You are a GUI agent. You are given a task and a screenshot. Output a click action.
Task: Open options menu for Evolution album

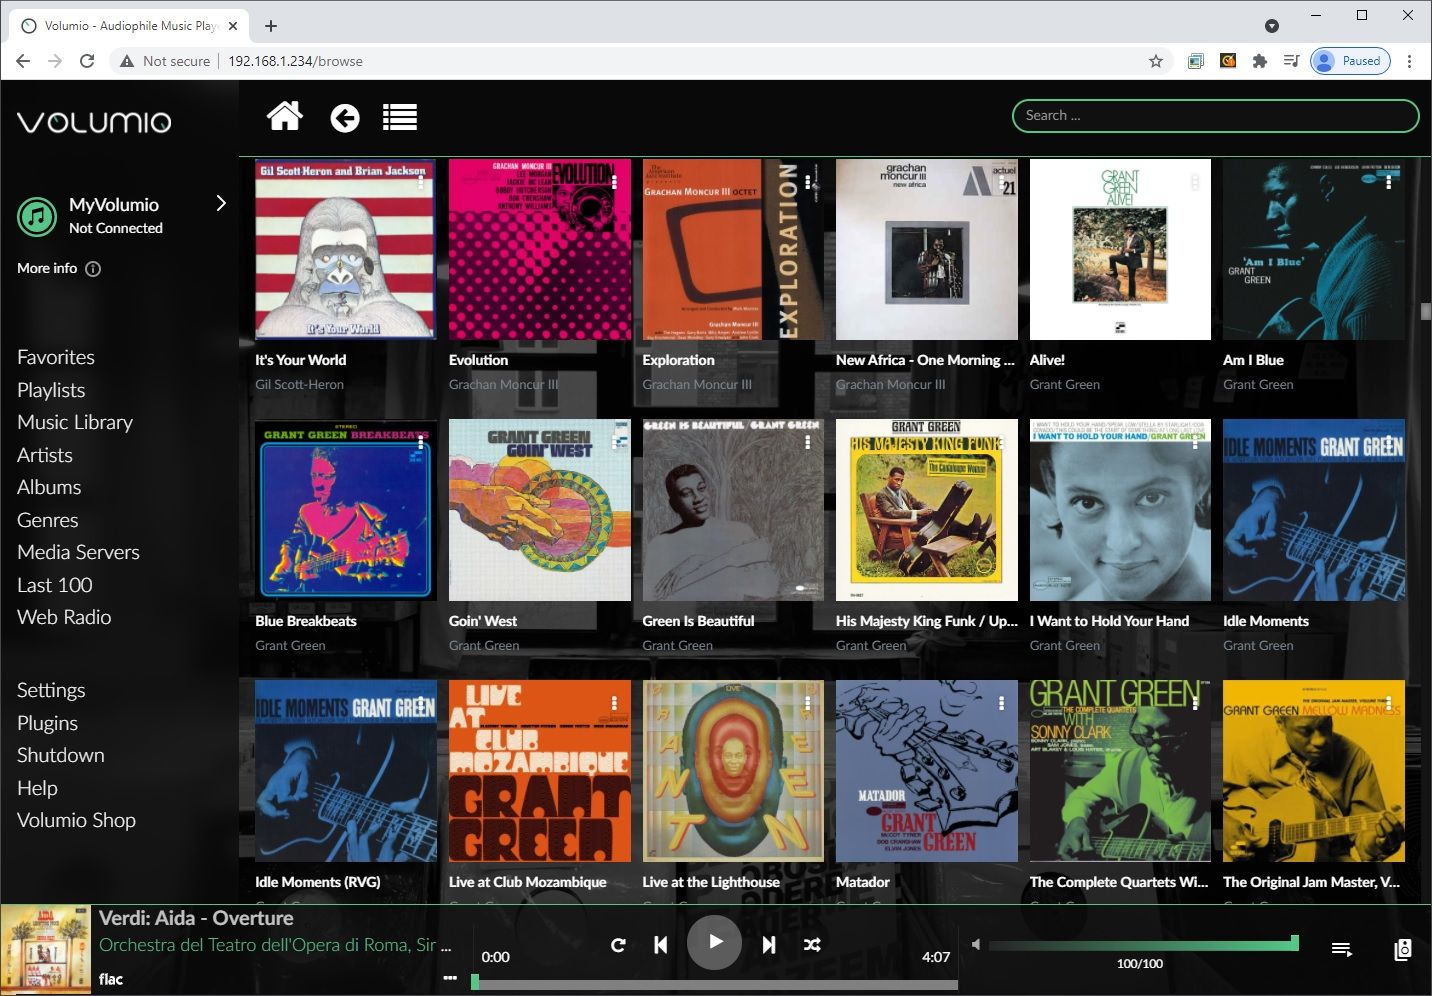614,183
